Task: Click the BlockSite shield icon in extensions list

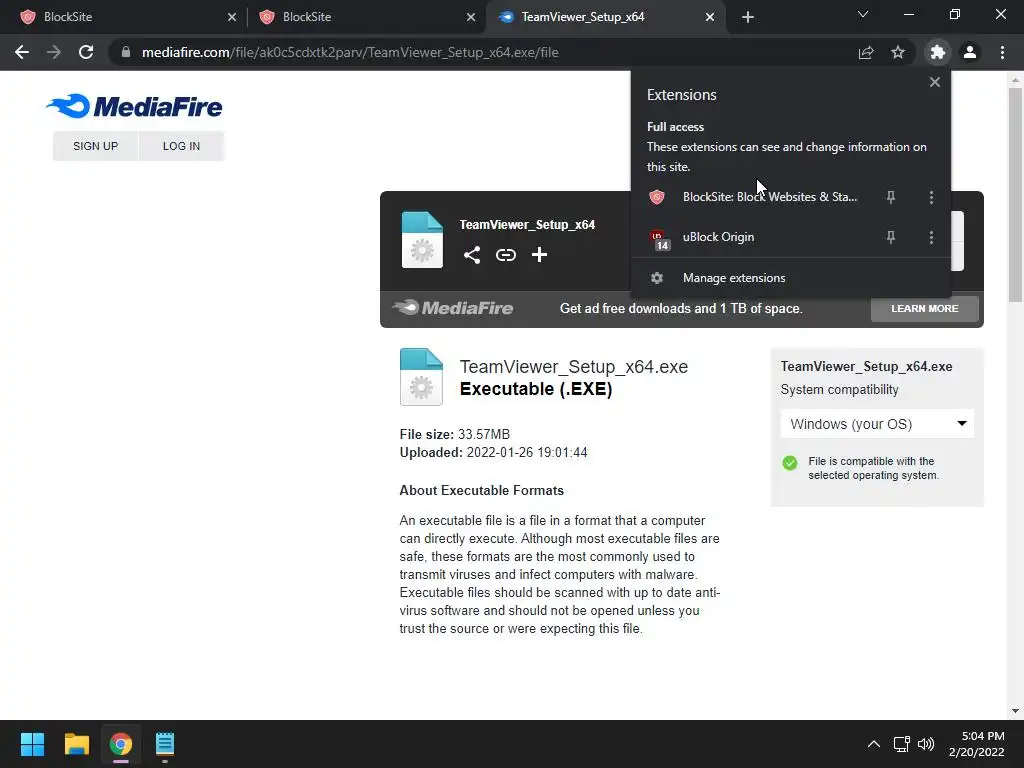Action: 657,197
